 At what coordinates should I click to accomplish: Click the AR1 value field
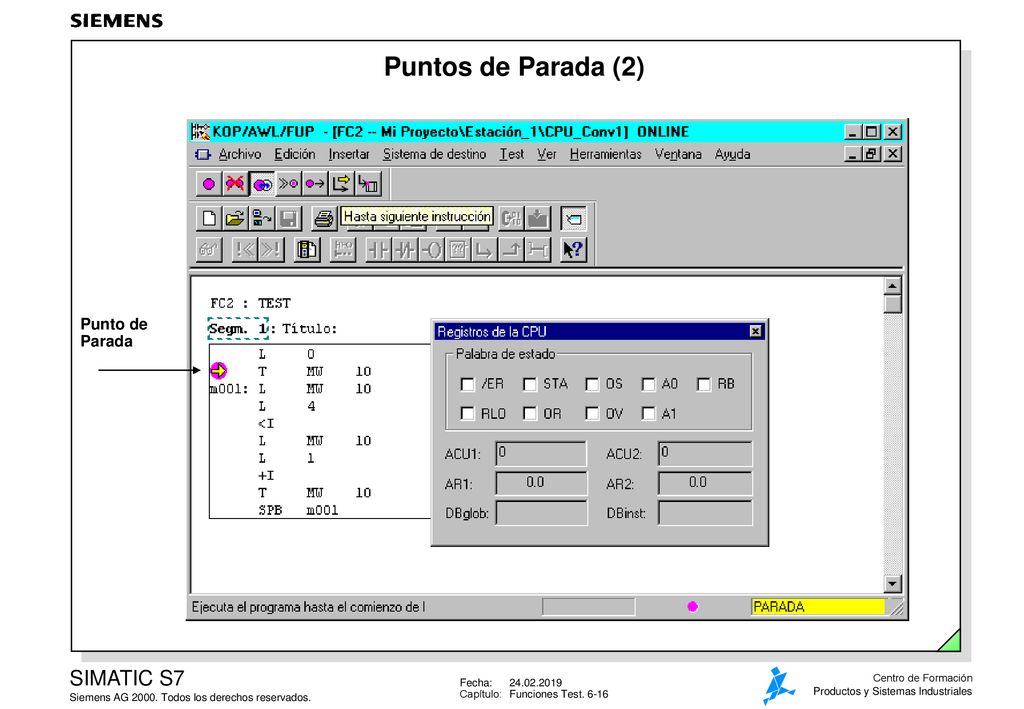click(541, 484)
